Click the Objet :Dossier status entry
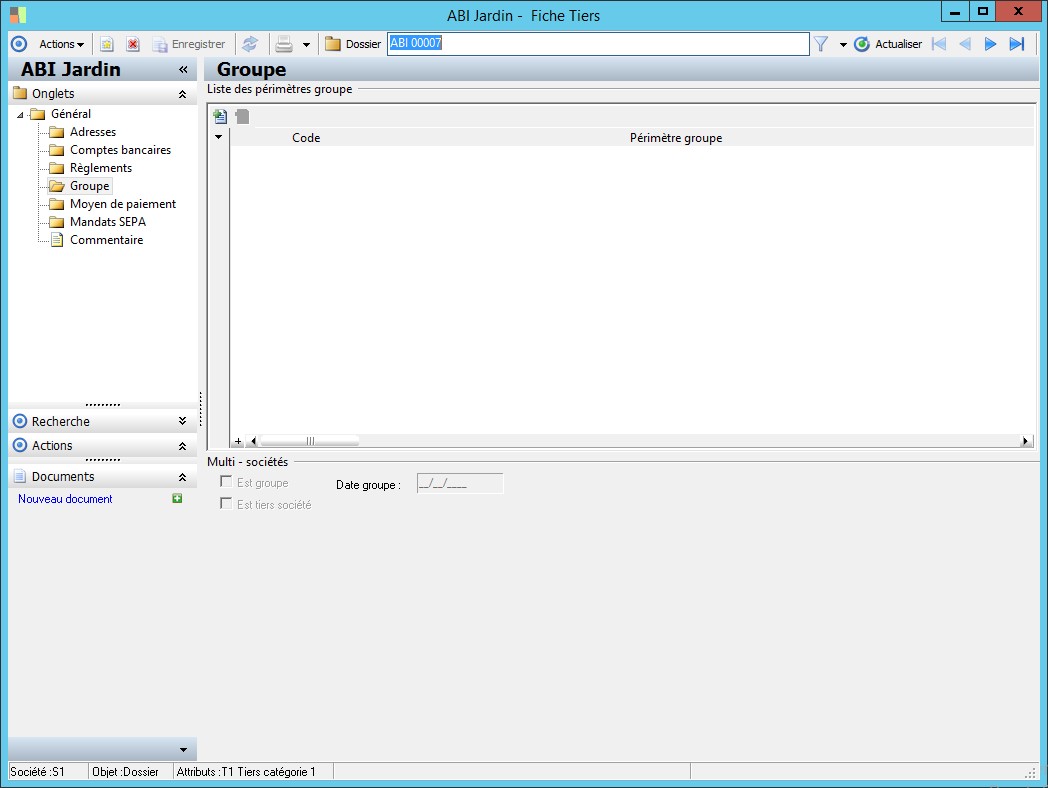 coord(125,772)
